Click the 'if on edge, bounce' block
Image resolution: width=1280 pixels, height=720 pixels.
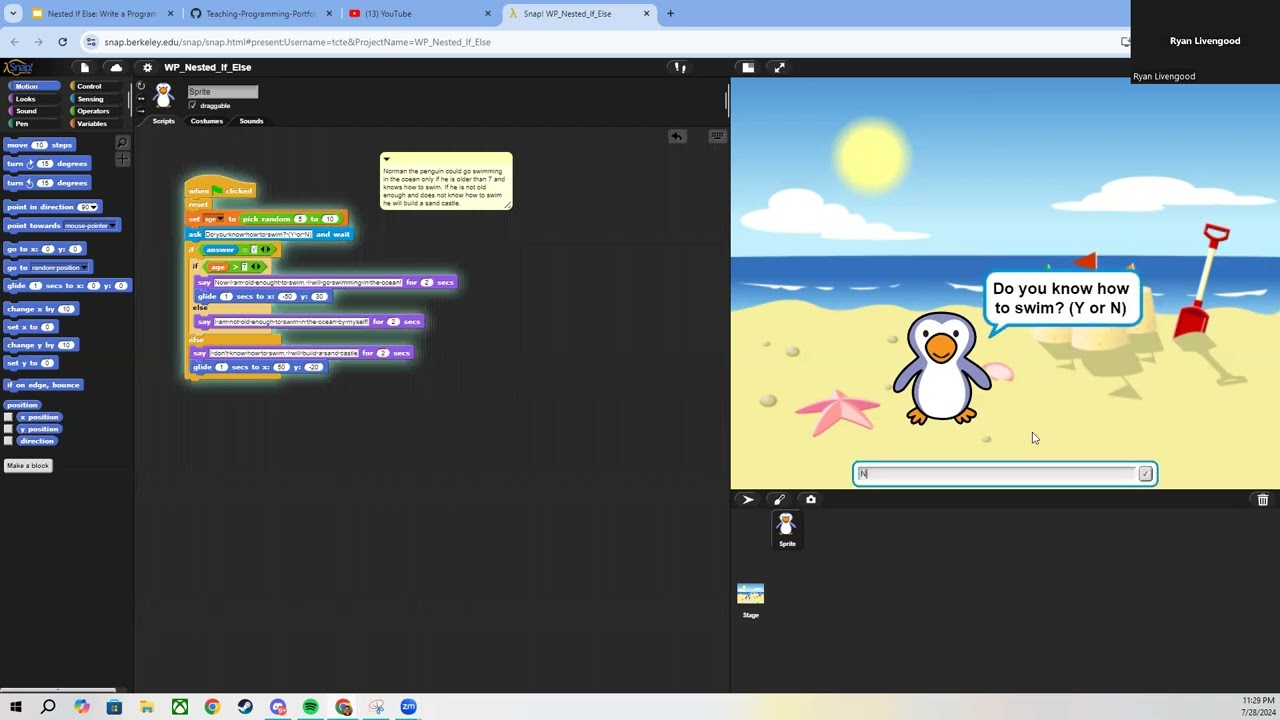[43, 385]
